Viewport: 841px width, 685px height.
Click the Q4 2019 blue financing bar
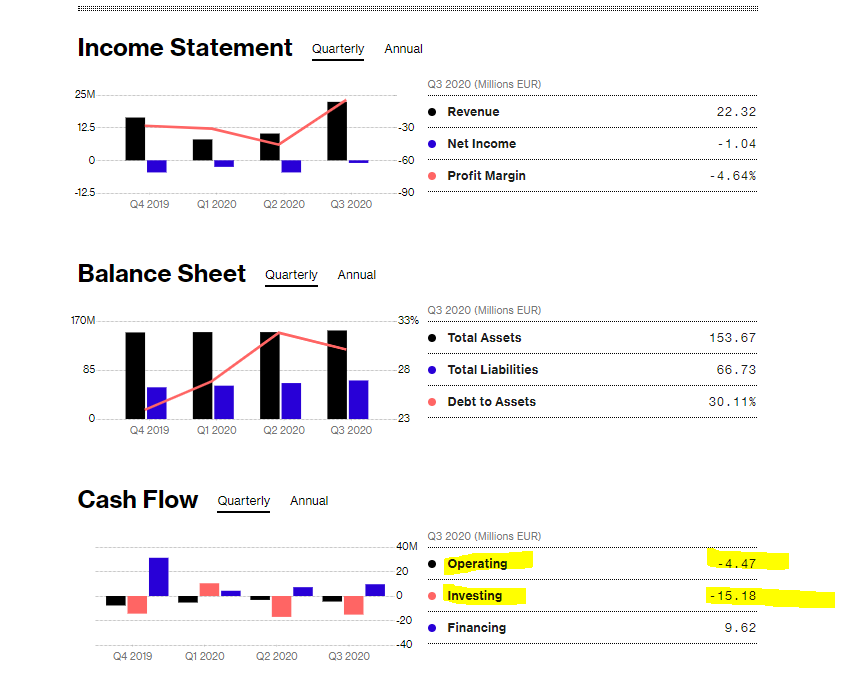tap(158, 577)
